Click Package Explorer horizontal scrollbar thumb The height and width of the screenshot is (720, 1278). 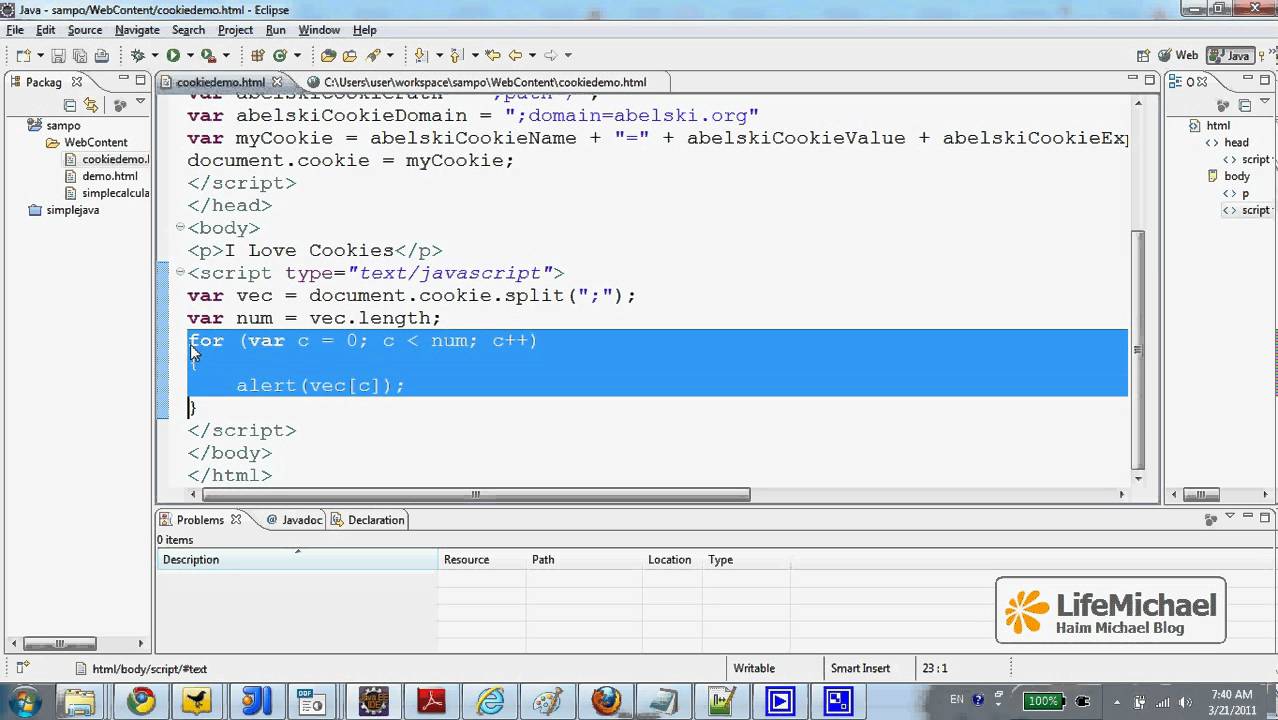tap(61, 644)
